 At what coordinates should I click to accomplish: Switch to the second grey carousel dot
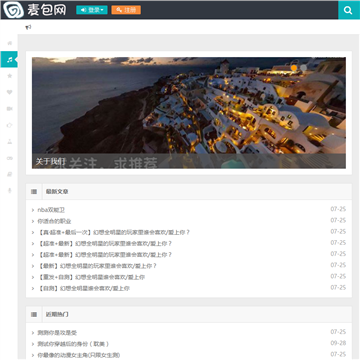point(303,68)
